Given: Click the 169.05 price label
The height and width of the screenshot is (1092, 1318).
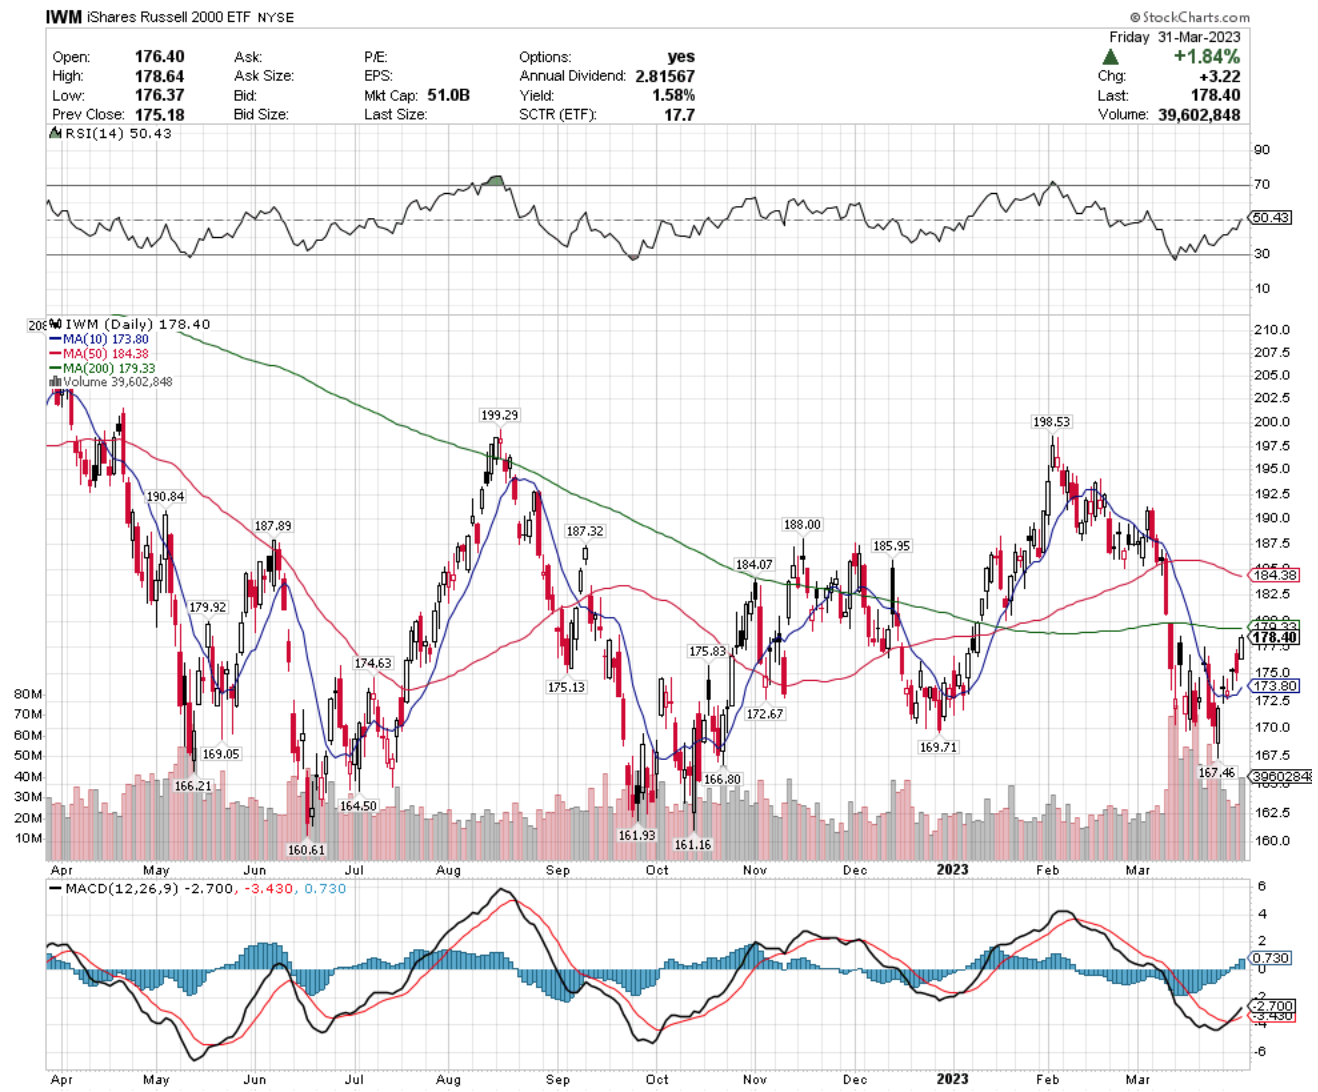Looking at the screenshot, I should pos(221,754).
